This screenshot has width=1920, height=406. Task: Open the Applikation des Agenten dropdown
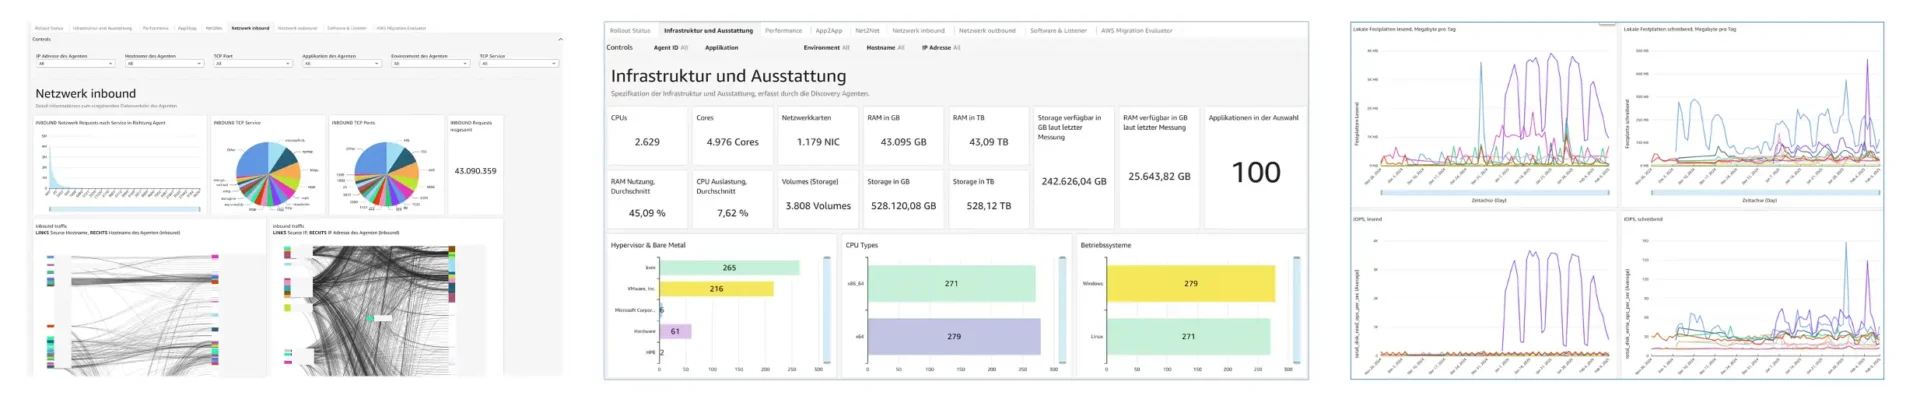tap(341, 63)
